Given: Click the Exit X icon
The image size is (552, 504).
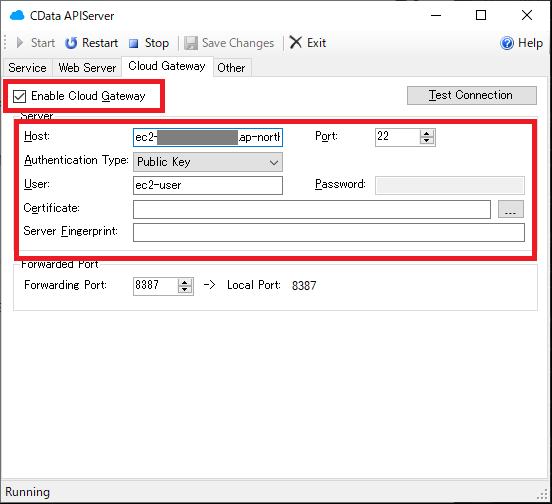Looking at the screenshot, I should [295, 42].
